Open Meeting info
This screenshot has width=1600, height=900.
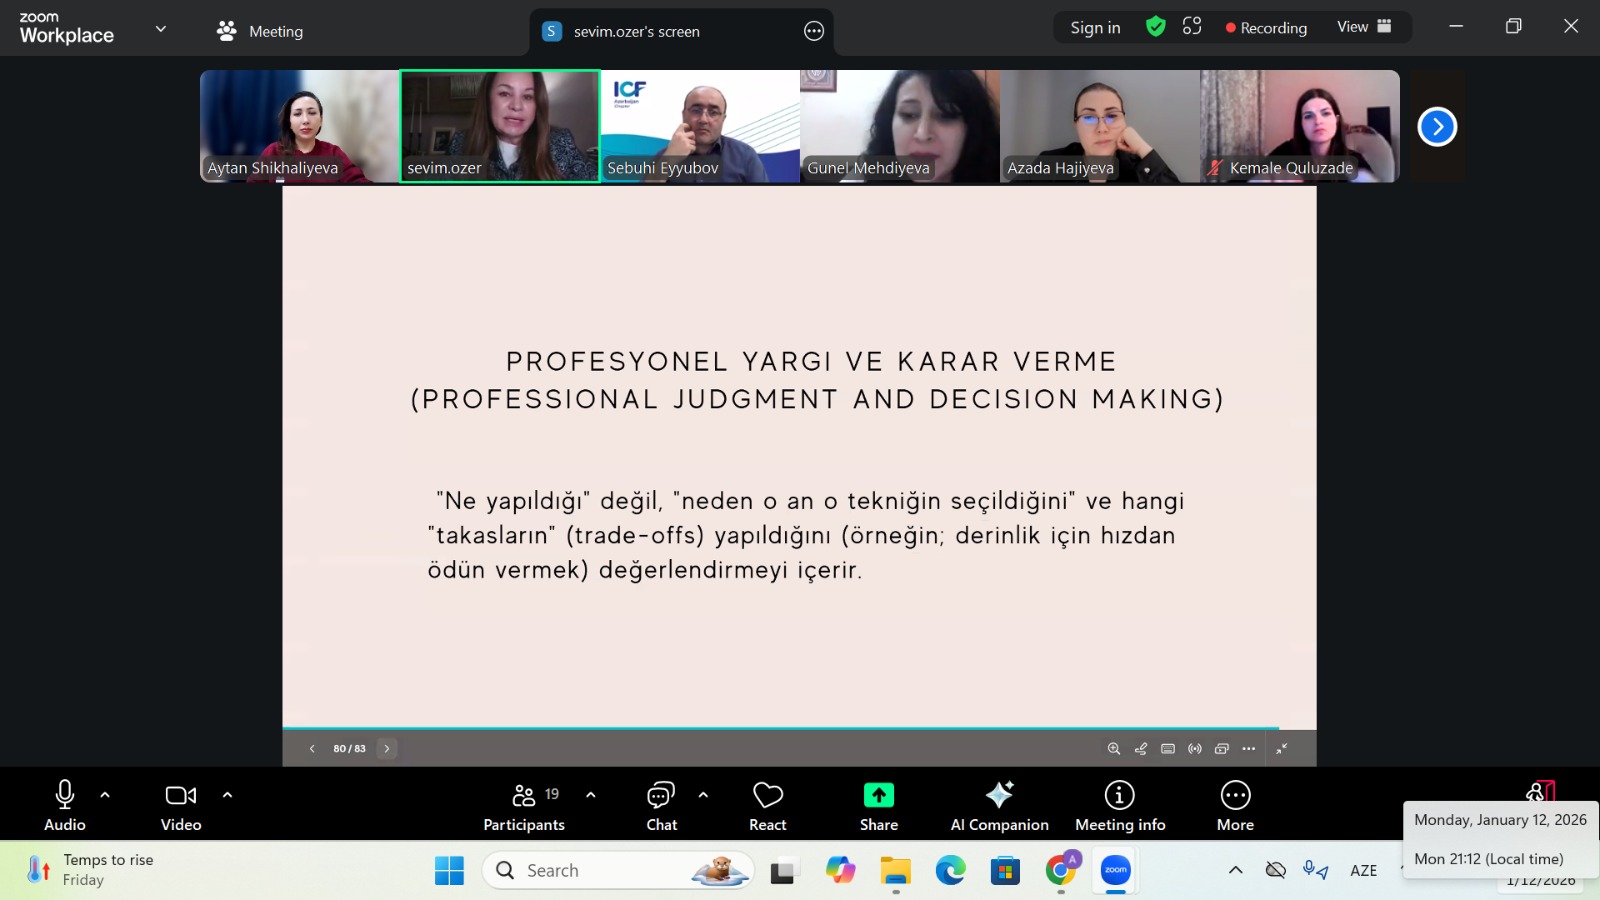[x=1119, y=806]
